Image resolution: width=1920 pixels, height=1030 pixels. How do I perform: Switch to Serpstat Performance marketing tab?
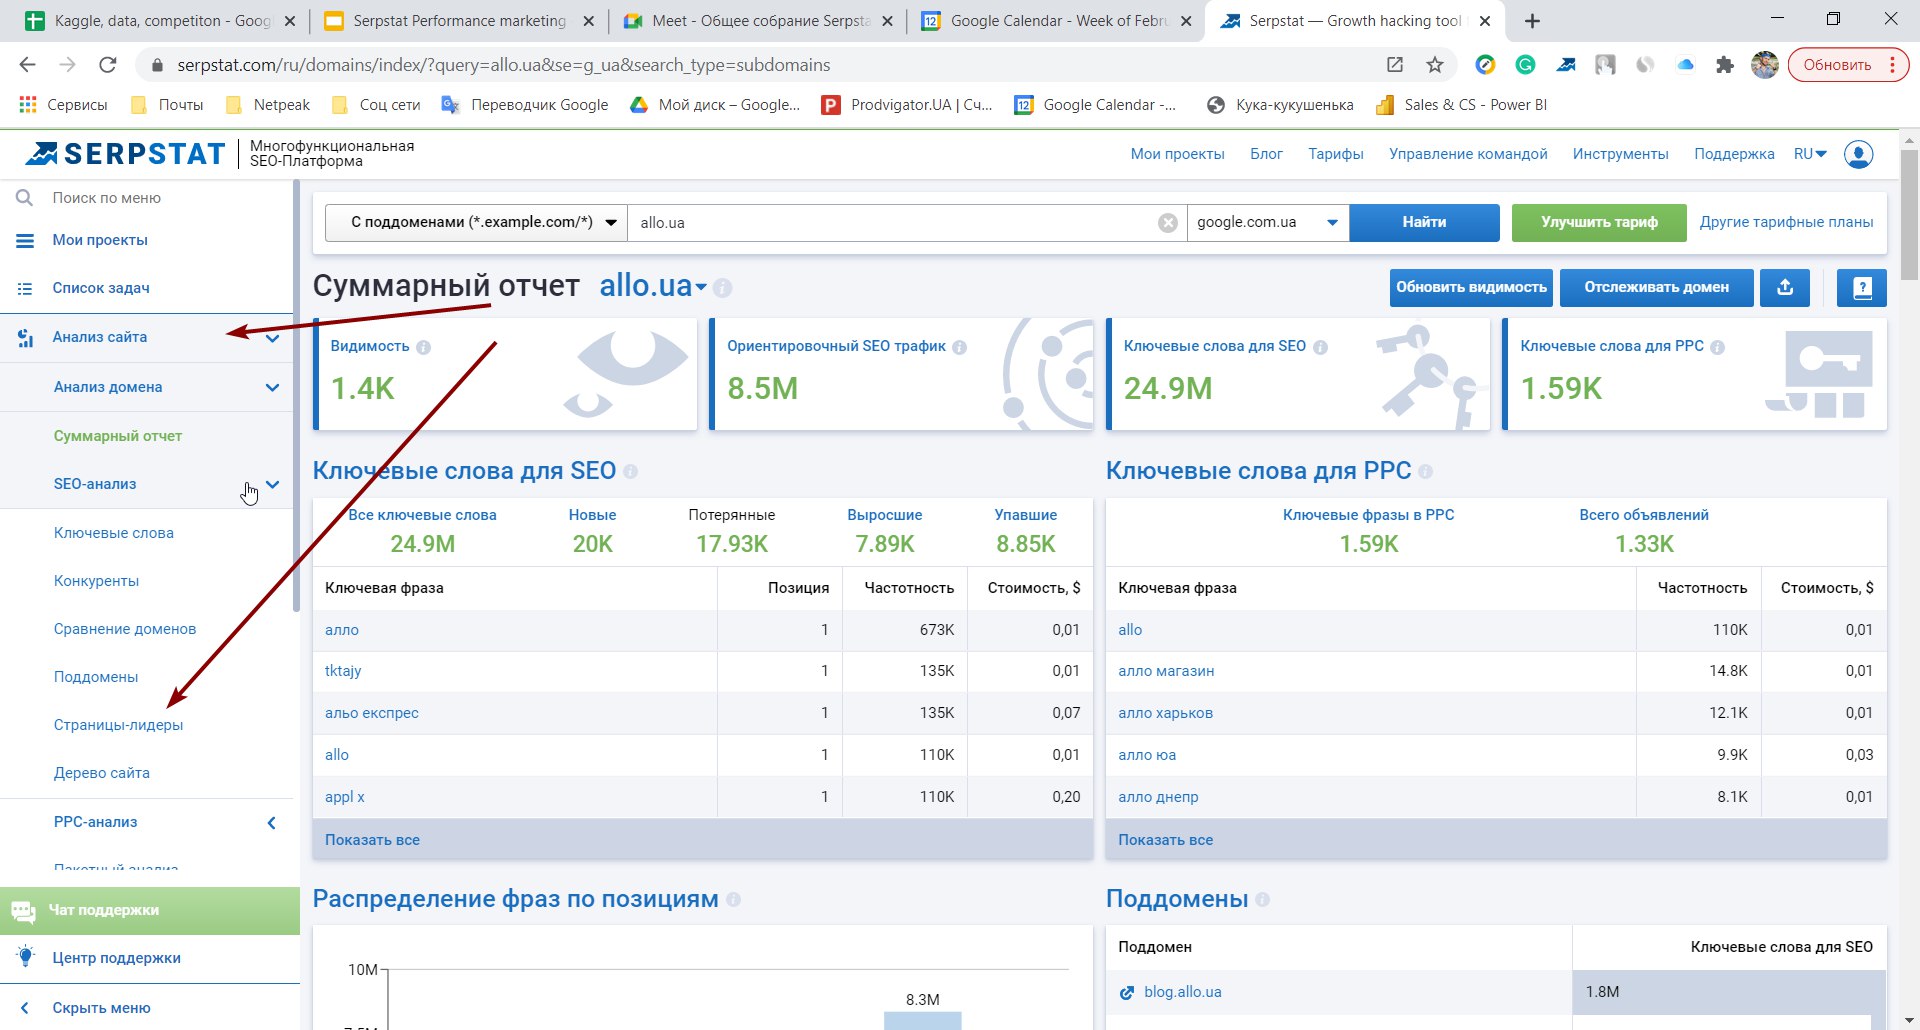pos(458,21)
